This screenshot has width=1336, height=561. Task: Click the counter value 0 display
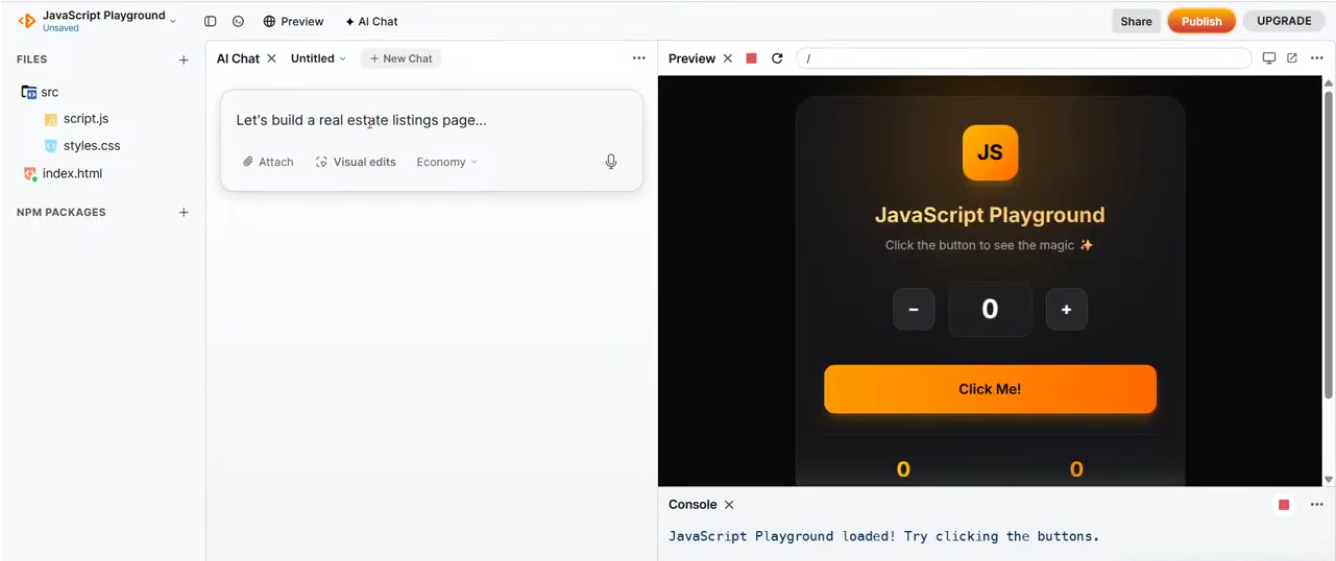point(990,309)
